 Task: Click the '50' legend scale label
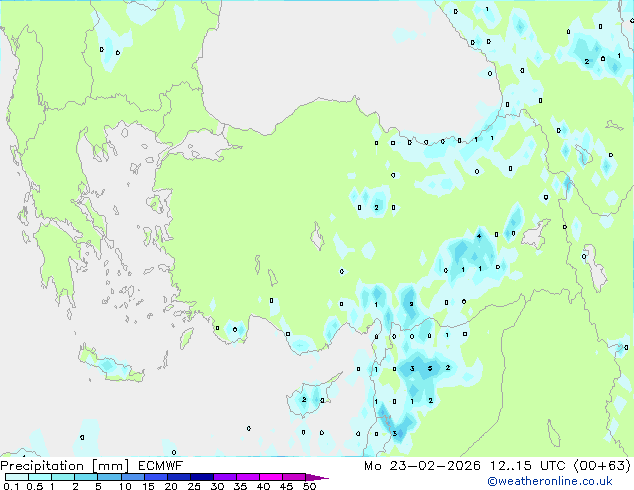click(x=309, y=486)
